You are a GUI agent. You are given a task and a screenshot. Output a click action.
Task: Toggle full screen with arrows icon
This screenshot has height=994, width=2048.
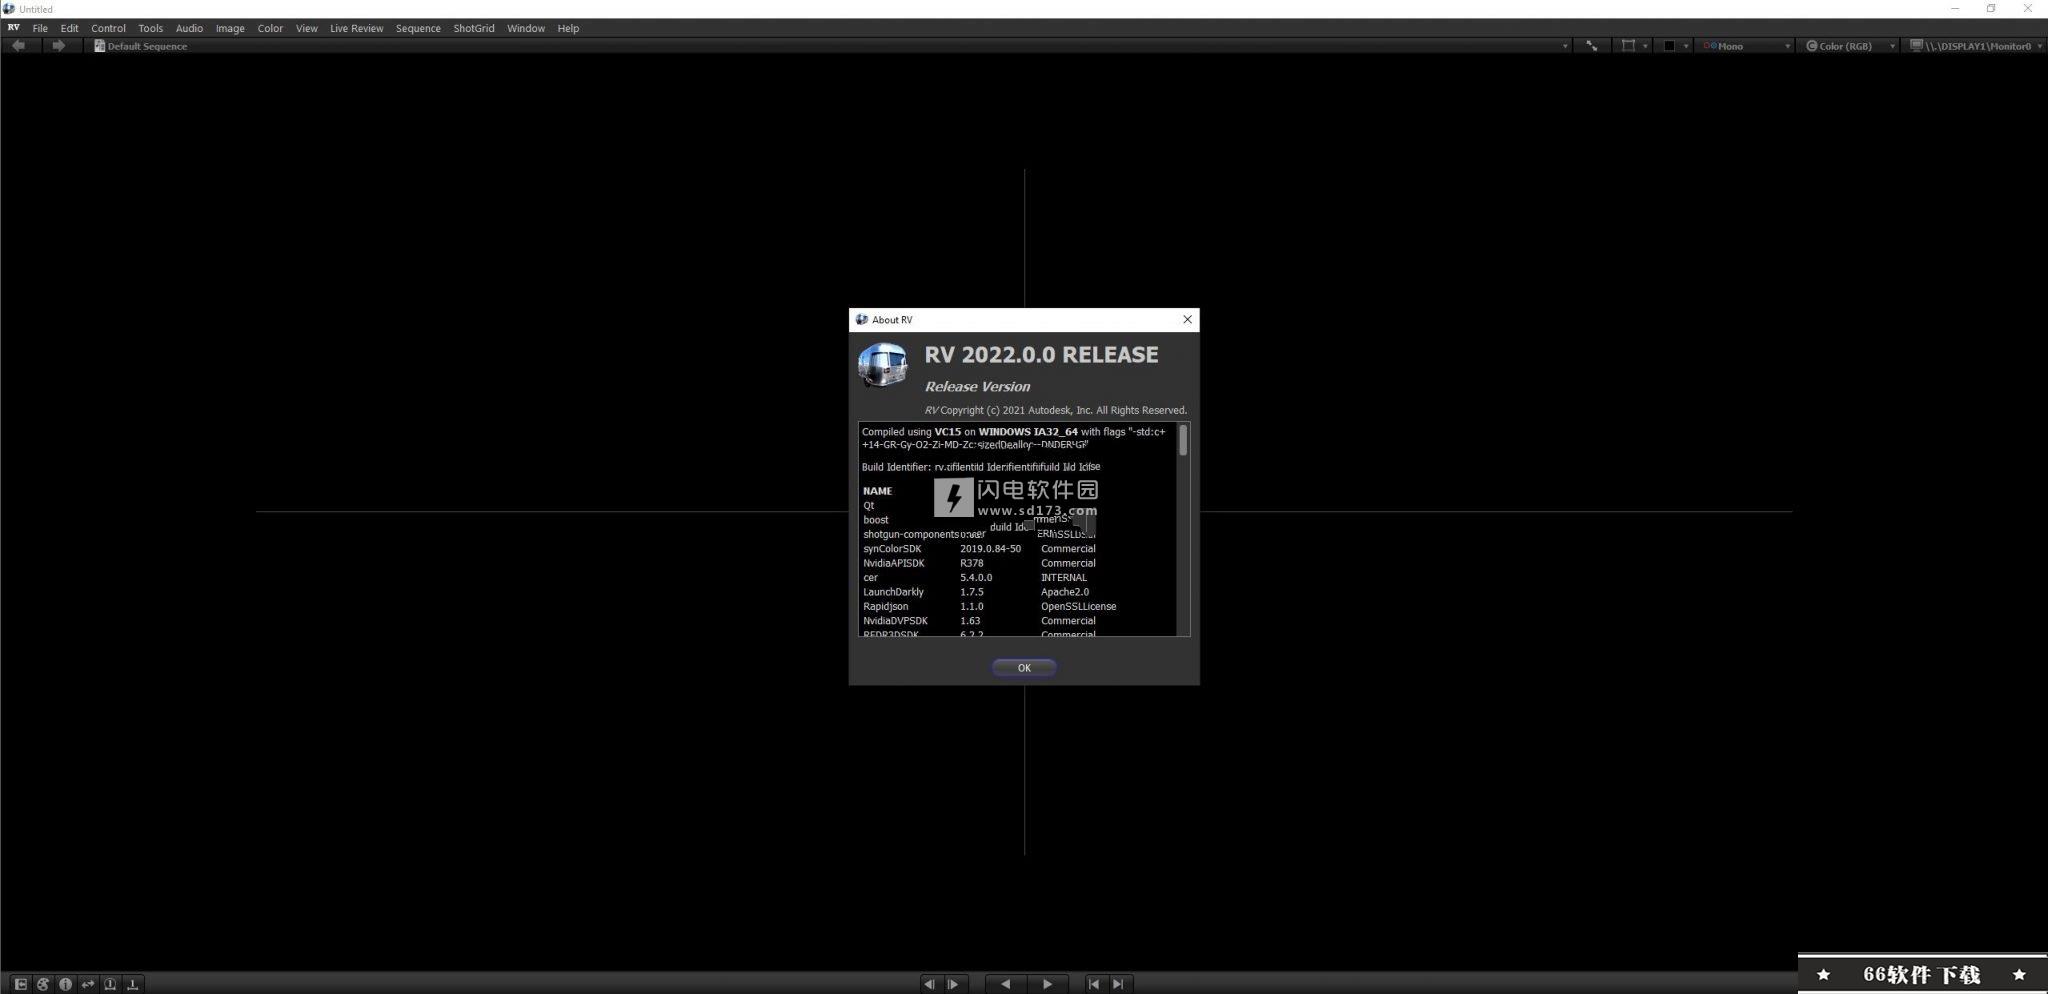click(x=1591, y=46)
